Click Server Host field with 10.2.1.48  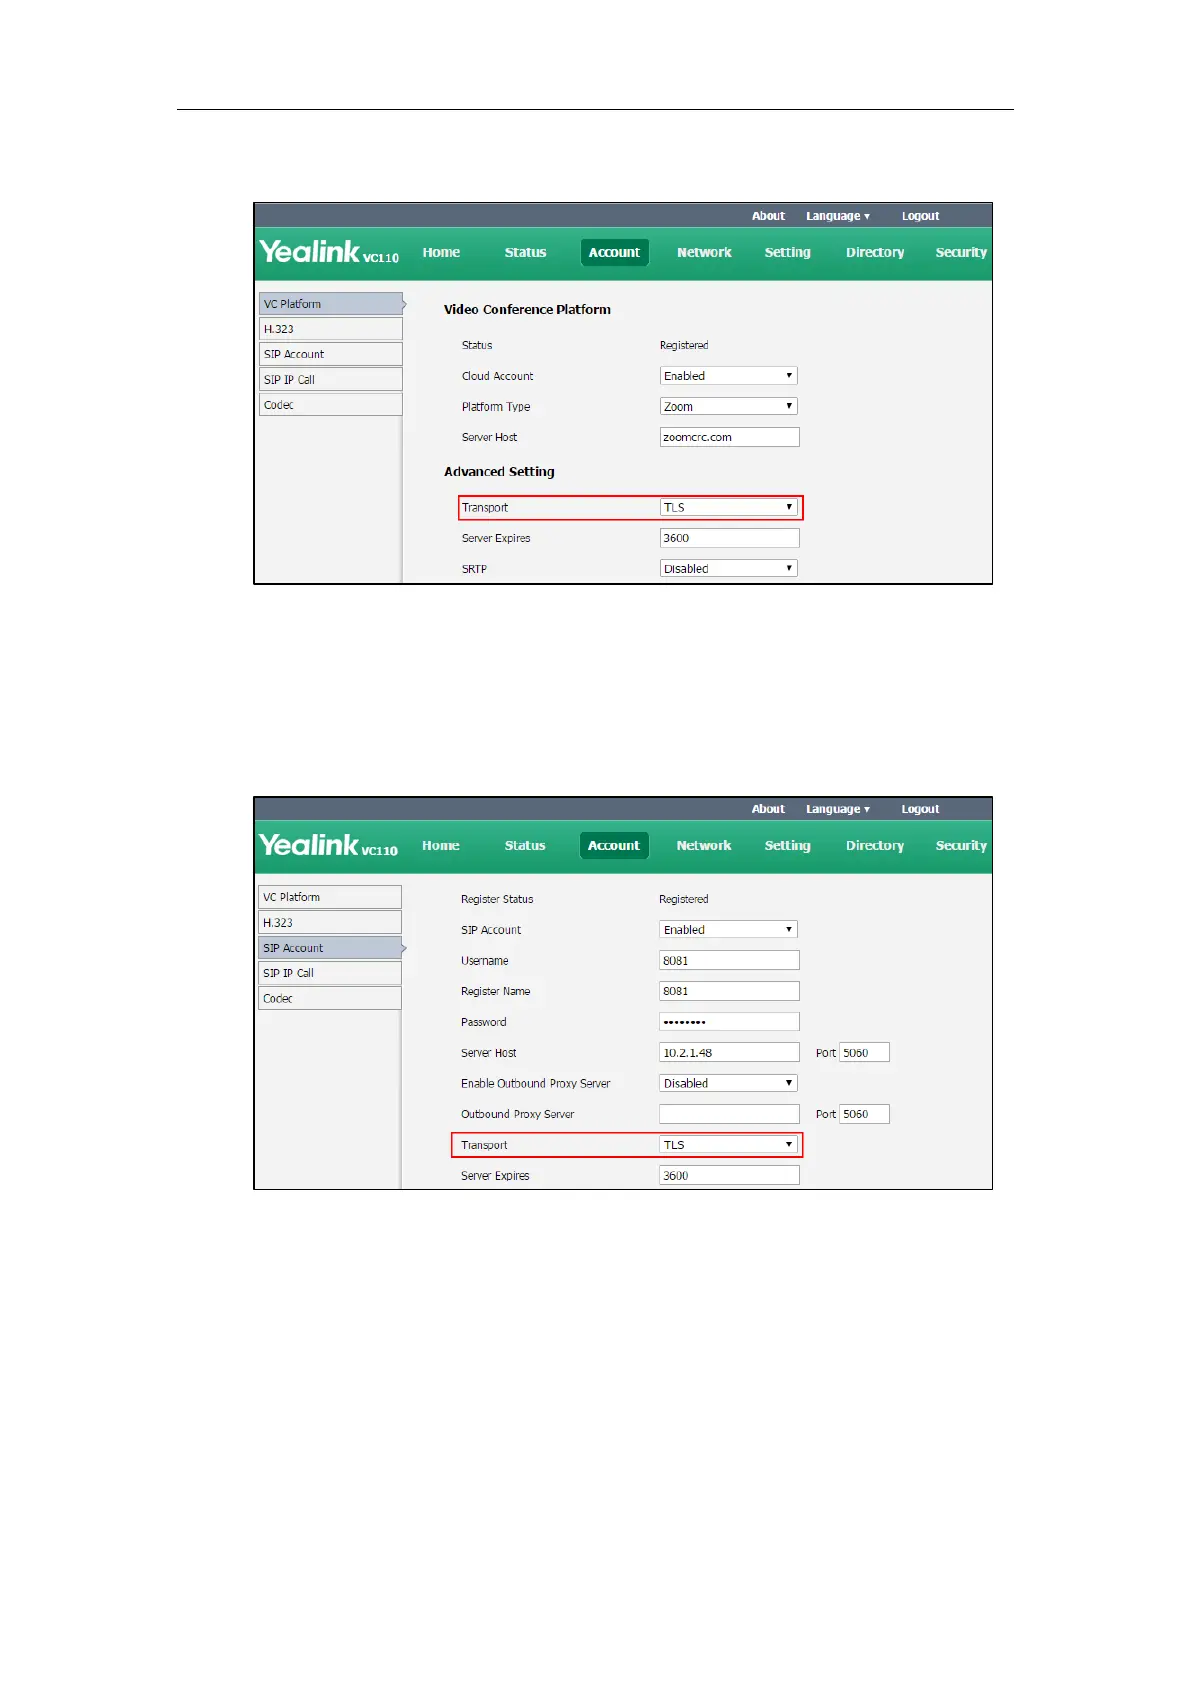pyautogui.click(x=730, y=1052)
